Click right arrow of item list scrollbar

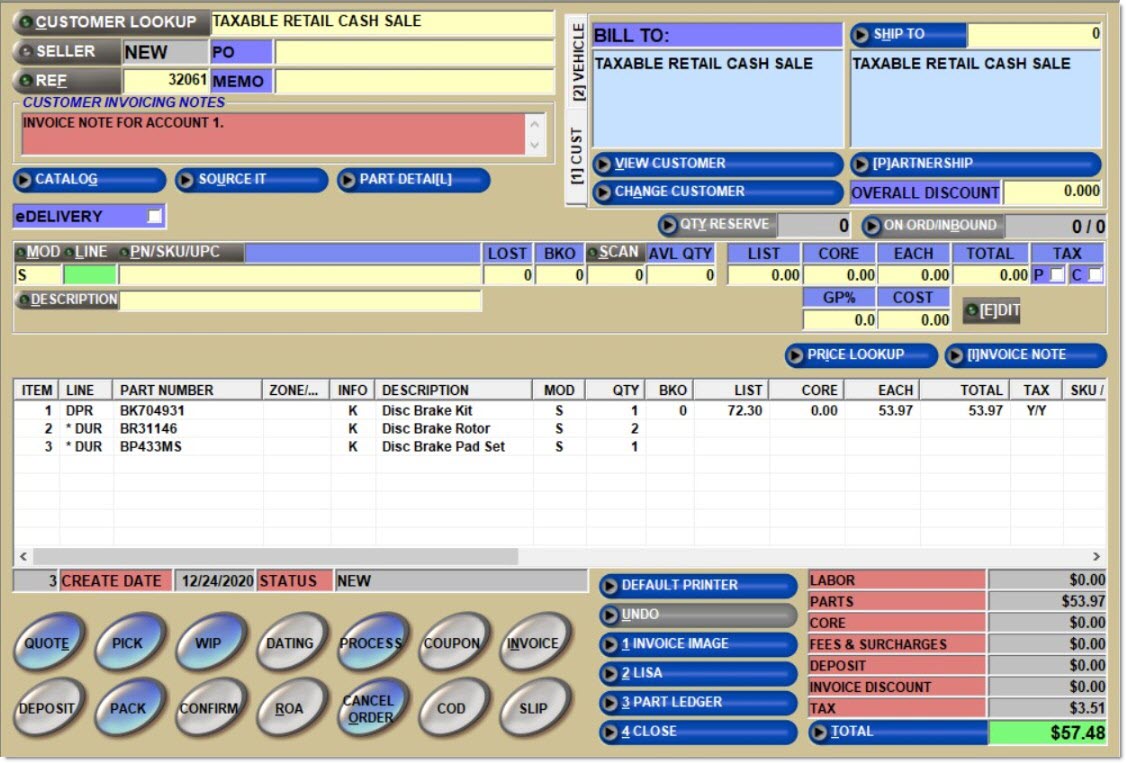tap(1096, 556)
